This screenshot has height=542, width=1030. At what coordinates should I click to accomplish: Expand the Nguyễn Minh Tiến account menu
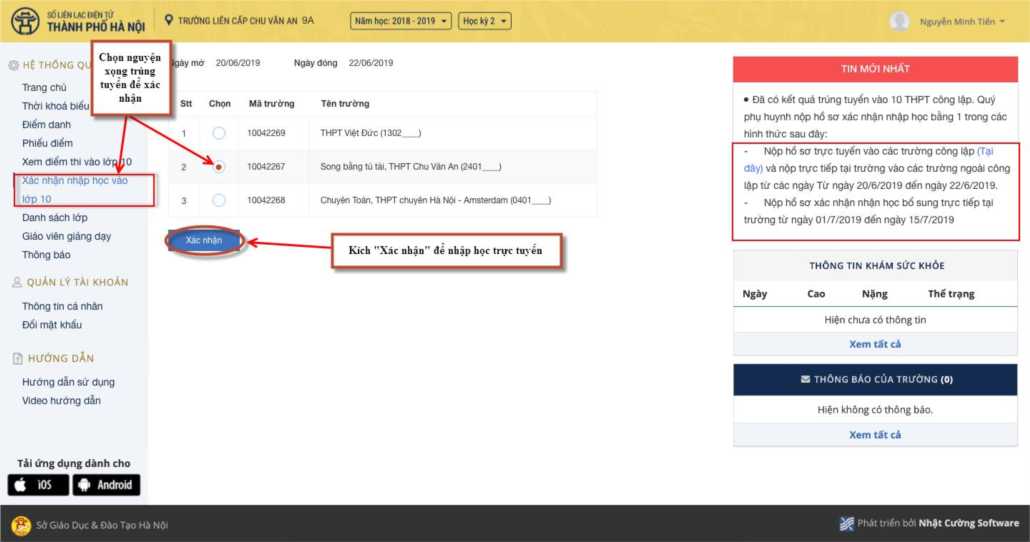[x=960, y=21]
